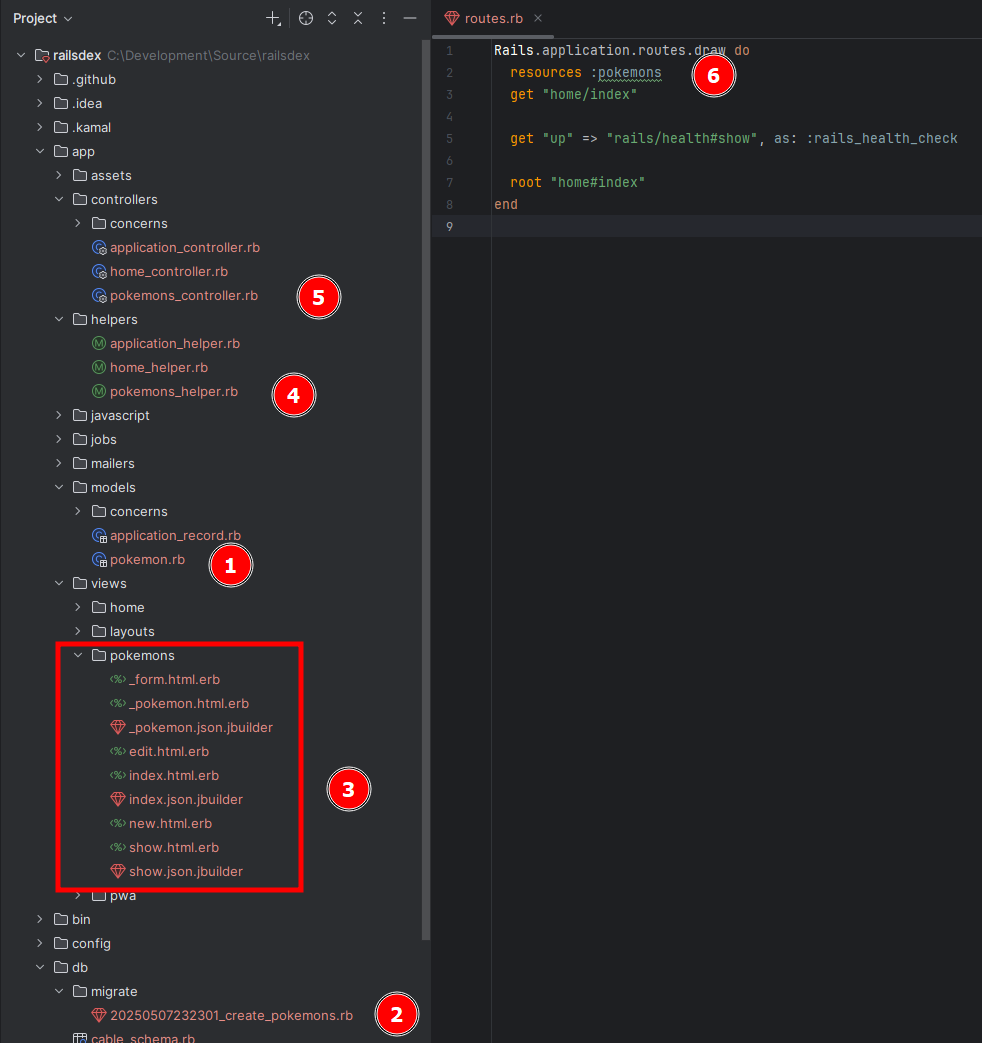Image resolution: width=982 pixels, height=1043 pixels.
Task: Click the Expand All icon in Project toolbar
Action: pyautogui.click(x=332, y=19)
